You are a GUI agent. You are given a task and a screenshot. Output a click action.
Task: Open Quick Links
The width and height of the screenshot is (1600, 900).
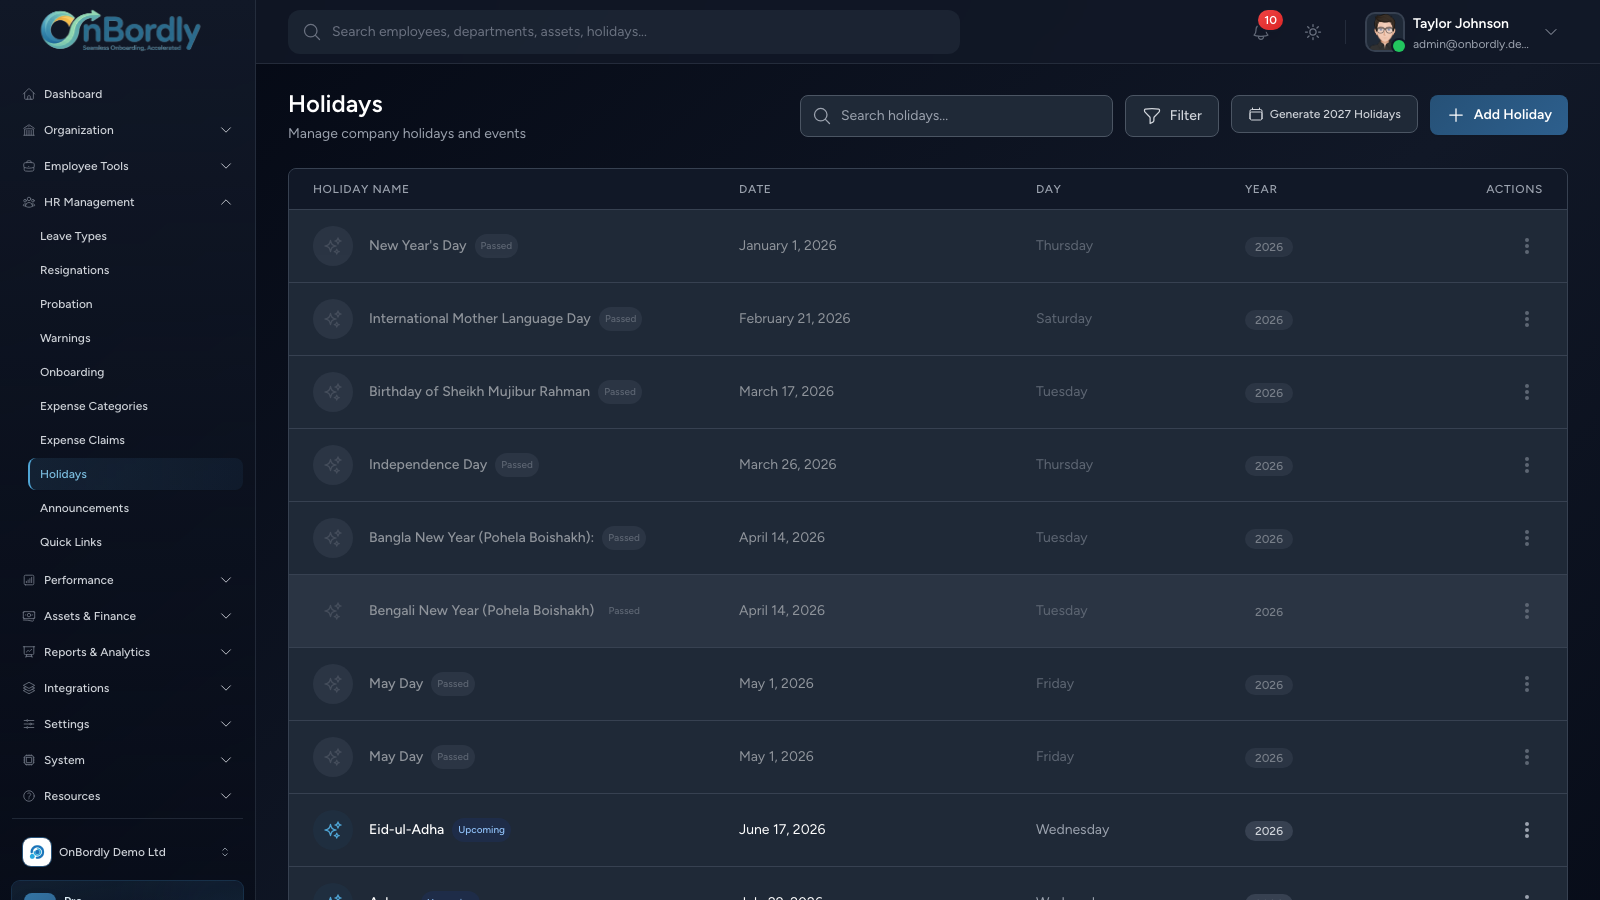pos(135,542)
